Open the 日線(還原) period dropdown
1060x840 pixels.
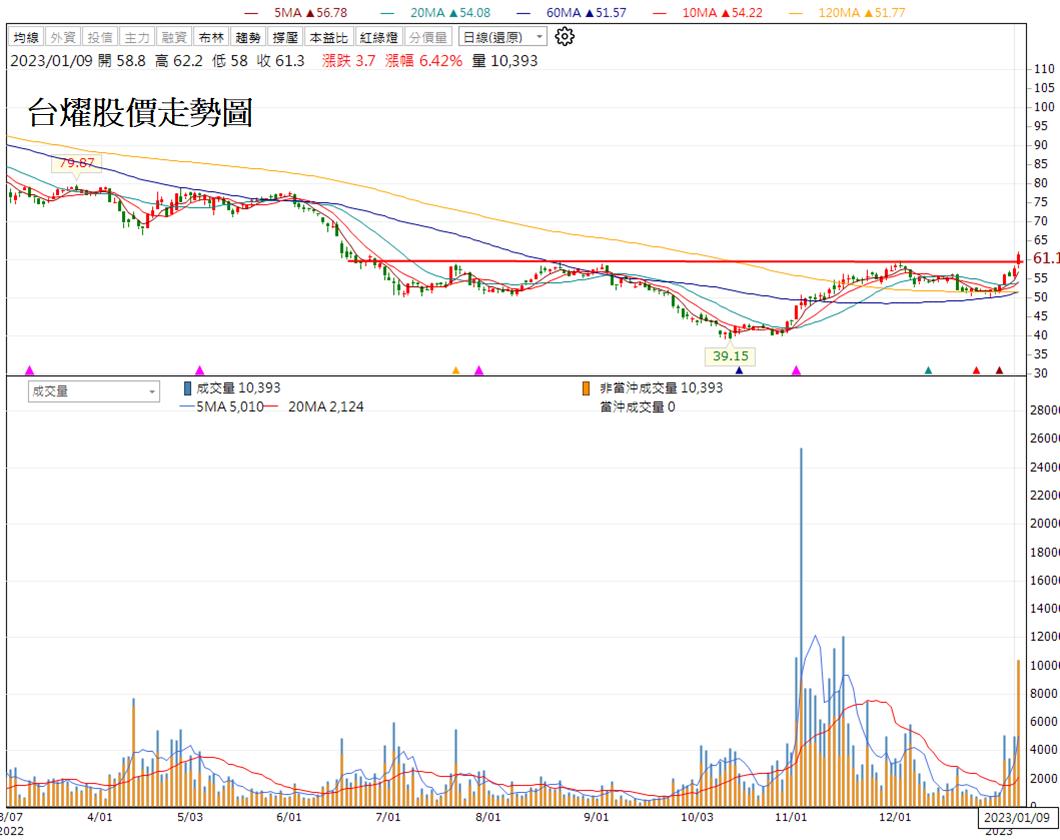pyautogui.click(x=502, y=36)
